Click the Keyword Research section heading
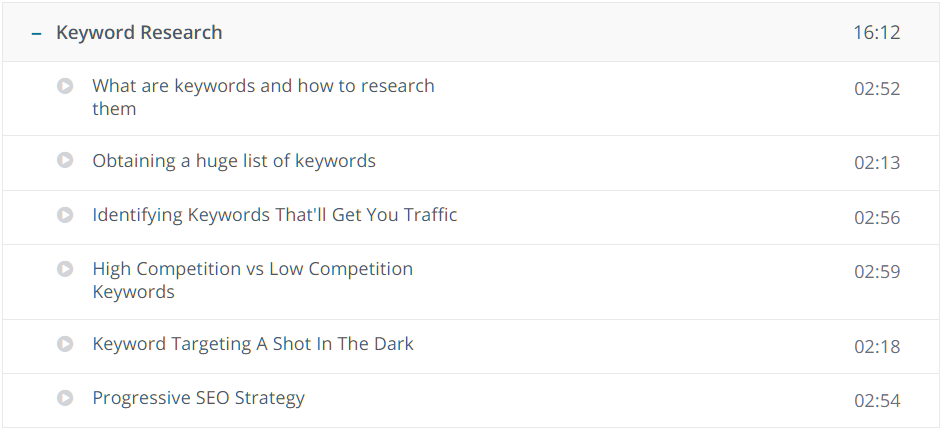Screen dimensions: 944x432 tap(139, 32)
